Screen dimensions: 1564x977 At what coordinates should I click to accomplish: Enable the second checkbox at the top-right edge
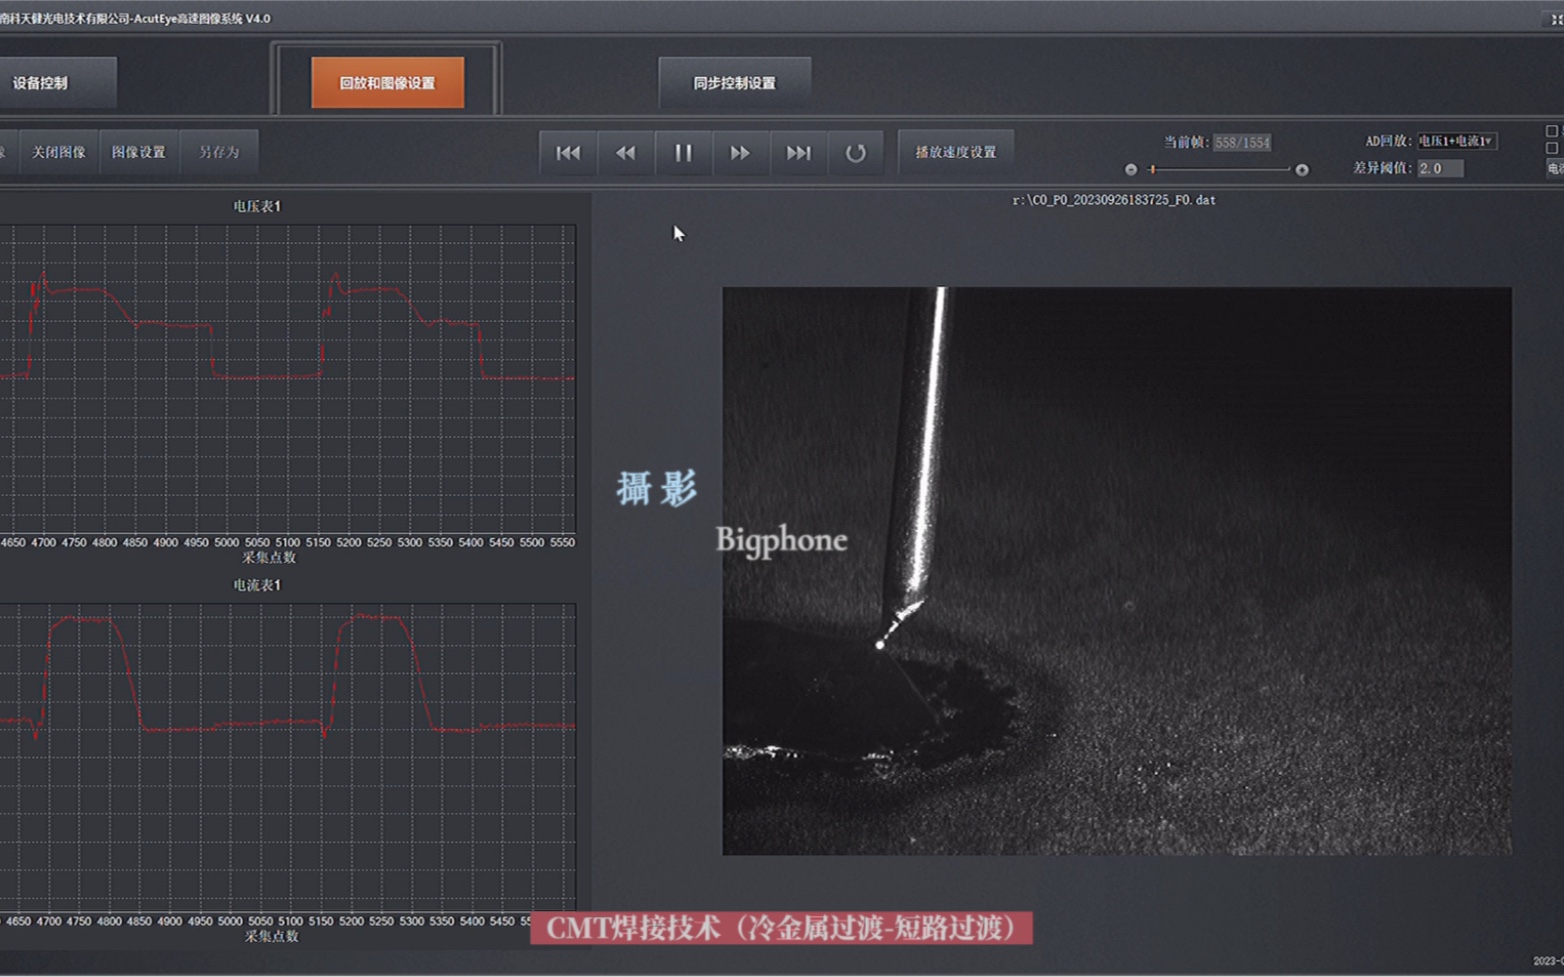1552,146
